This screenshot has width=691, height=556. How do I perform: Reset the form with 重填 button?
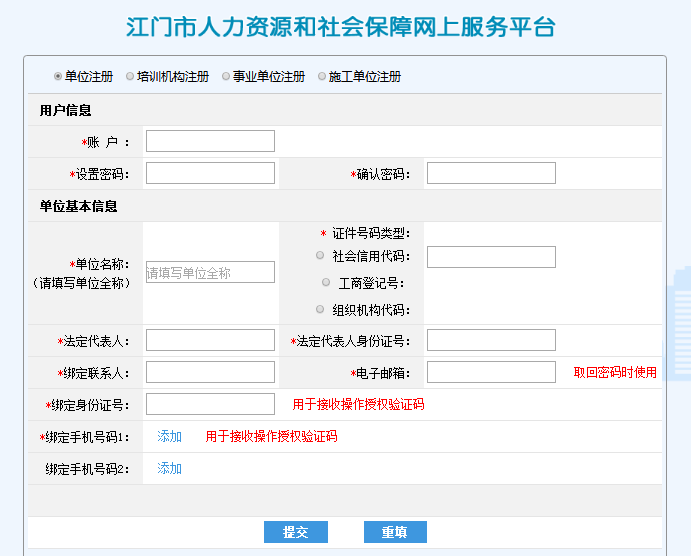(395, 532)
